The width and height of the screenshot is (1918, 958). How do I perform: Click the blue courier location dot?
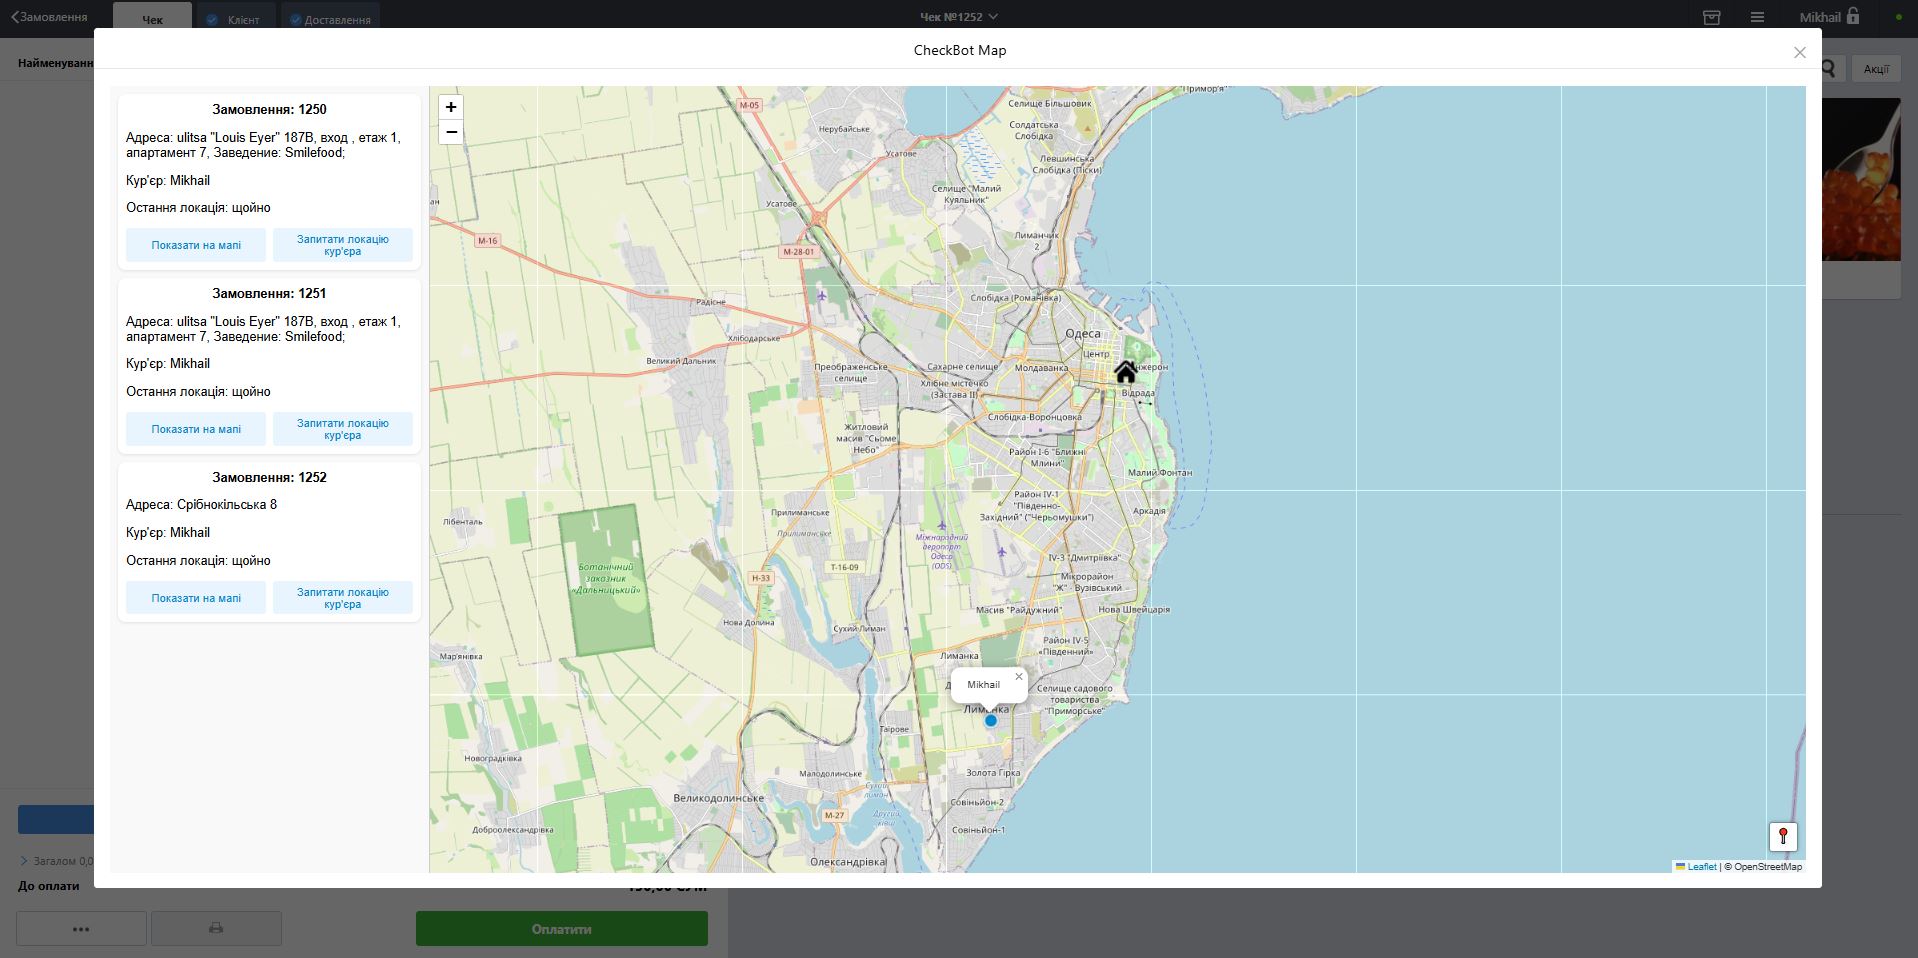click(991, 720)
